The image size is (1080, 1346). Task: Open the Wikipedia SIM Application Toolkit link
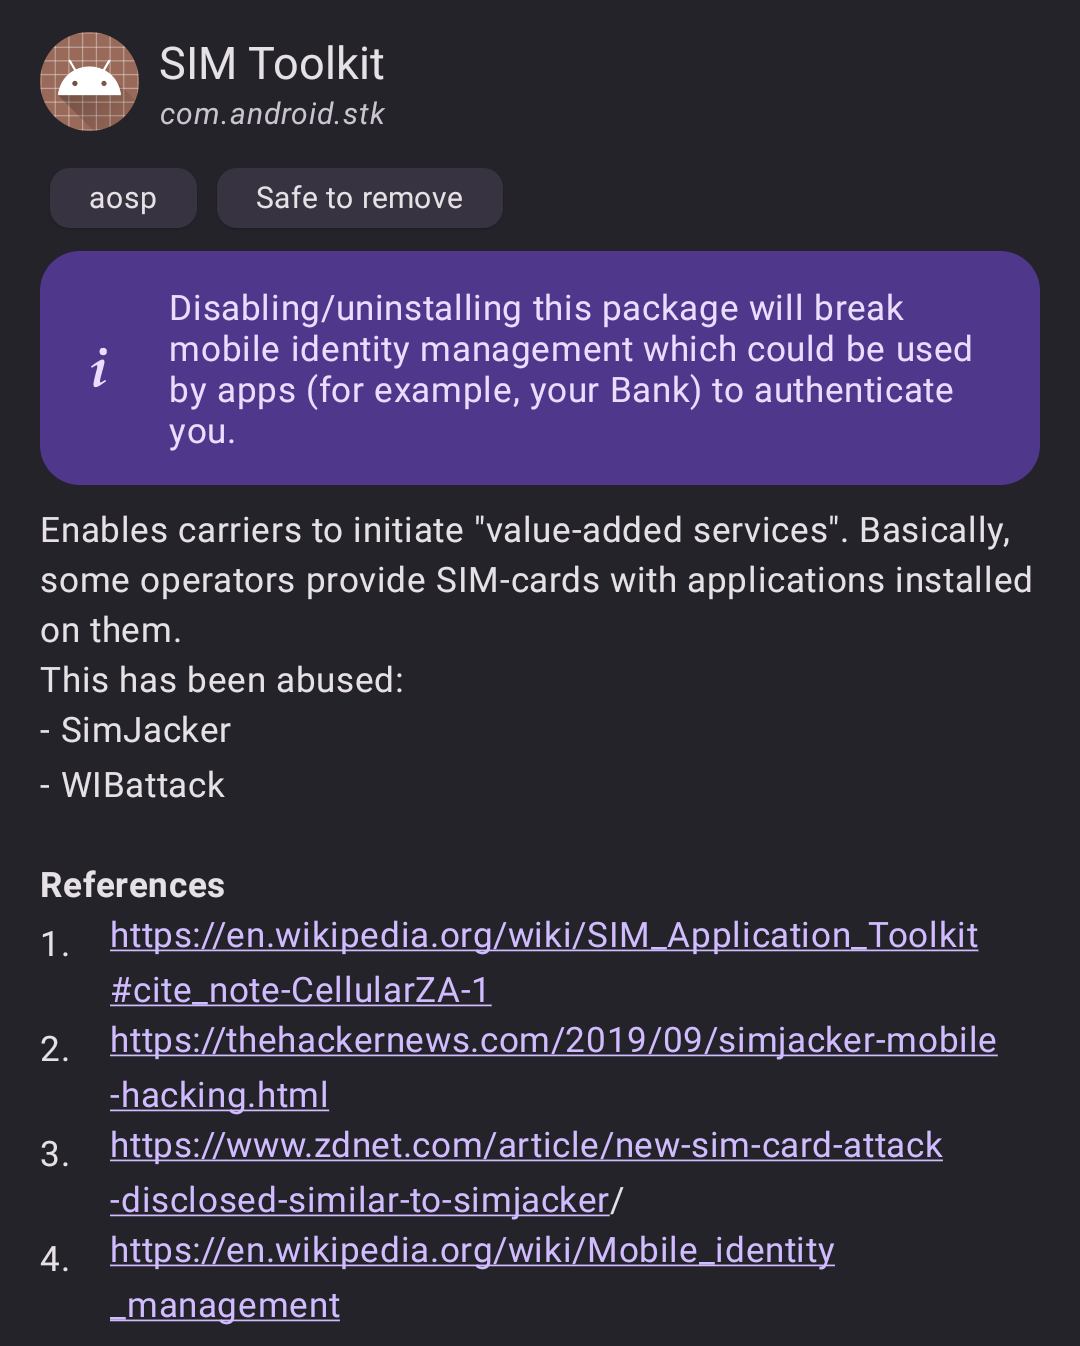[543, 936]
